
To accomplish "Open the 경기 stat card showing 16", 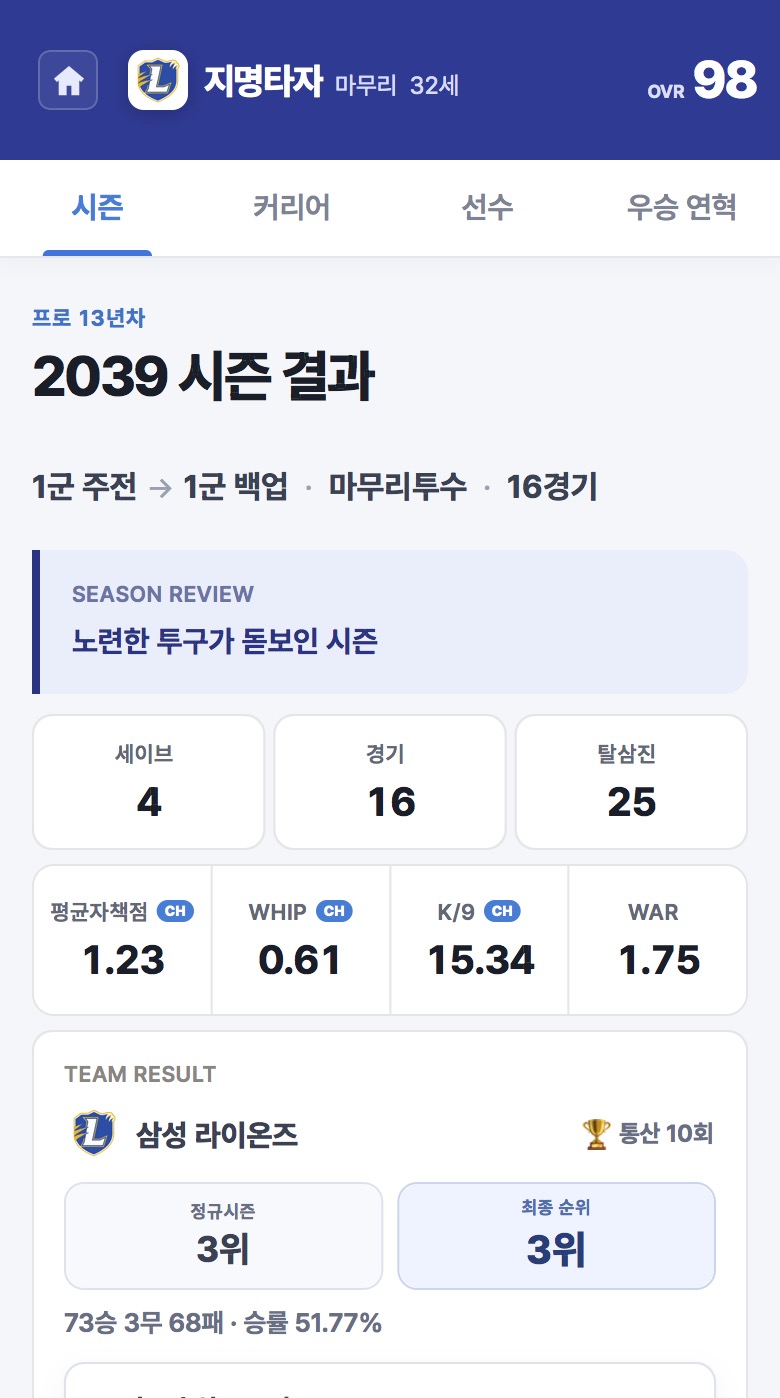I will pyautogui.click(x=390, y=782).
